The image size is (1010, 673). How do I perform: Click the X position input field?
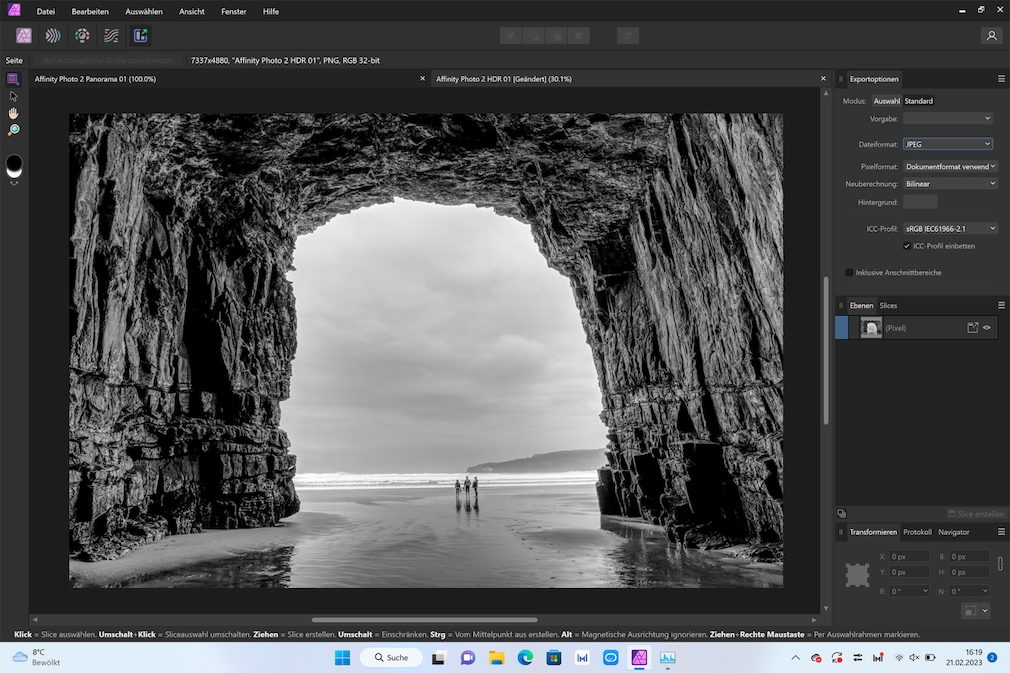click(x=909, y=556)
